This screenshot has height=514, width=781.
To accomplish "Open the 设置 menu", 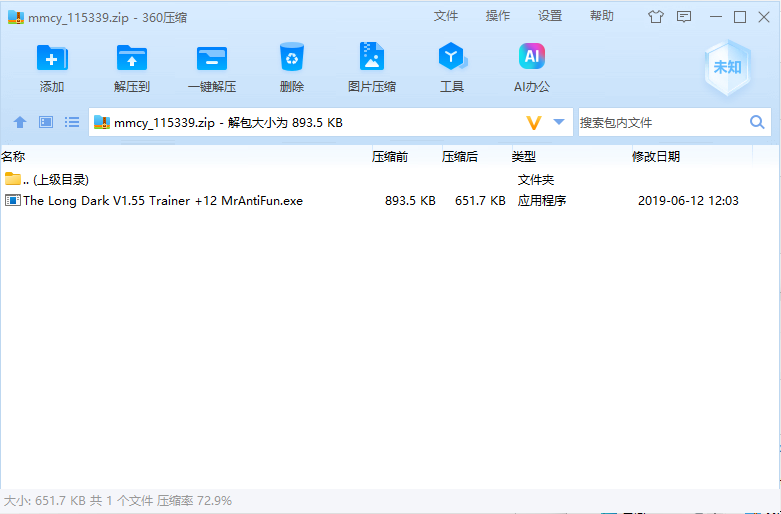I will (x=550, y=16).
